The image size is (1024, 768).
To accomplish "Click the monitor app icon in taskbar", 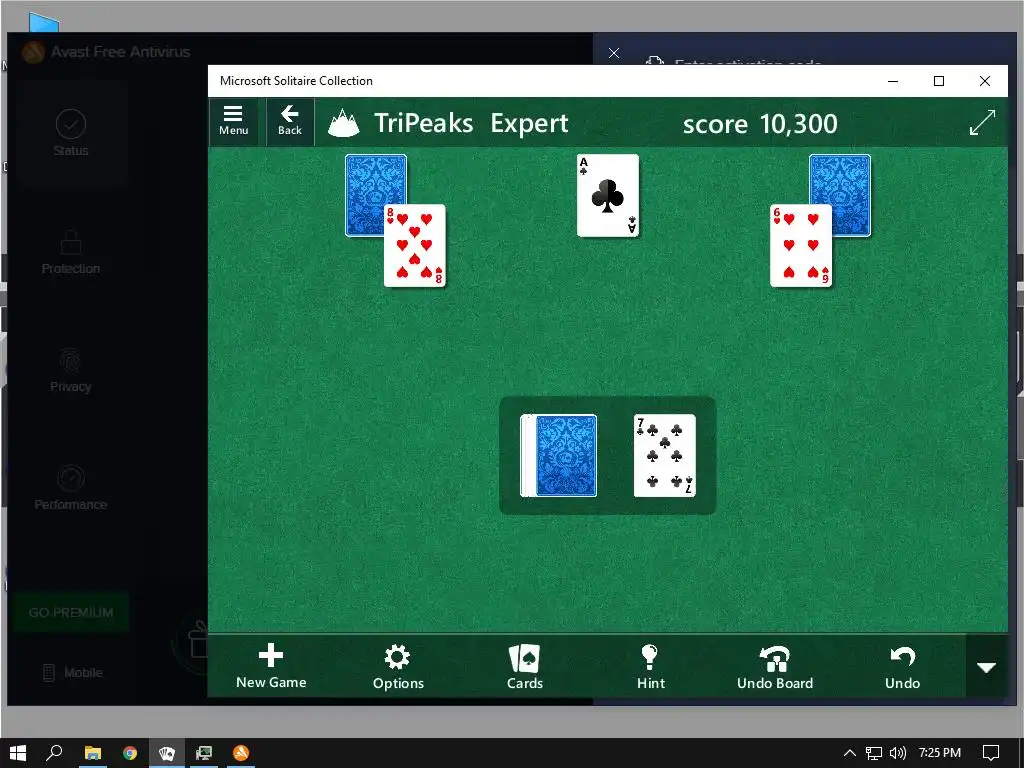I will pos(204,753).
